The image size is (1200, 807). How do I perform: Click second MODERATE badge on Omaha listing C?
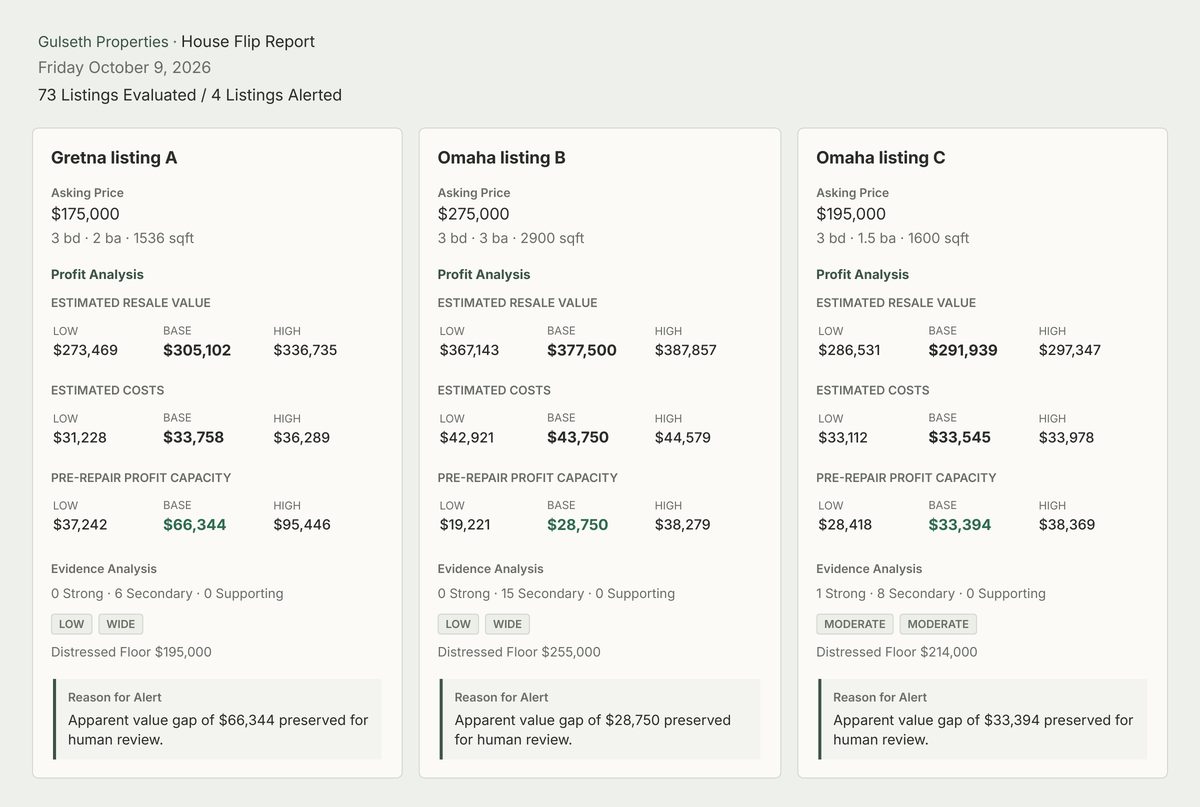938,624
